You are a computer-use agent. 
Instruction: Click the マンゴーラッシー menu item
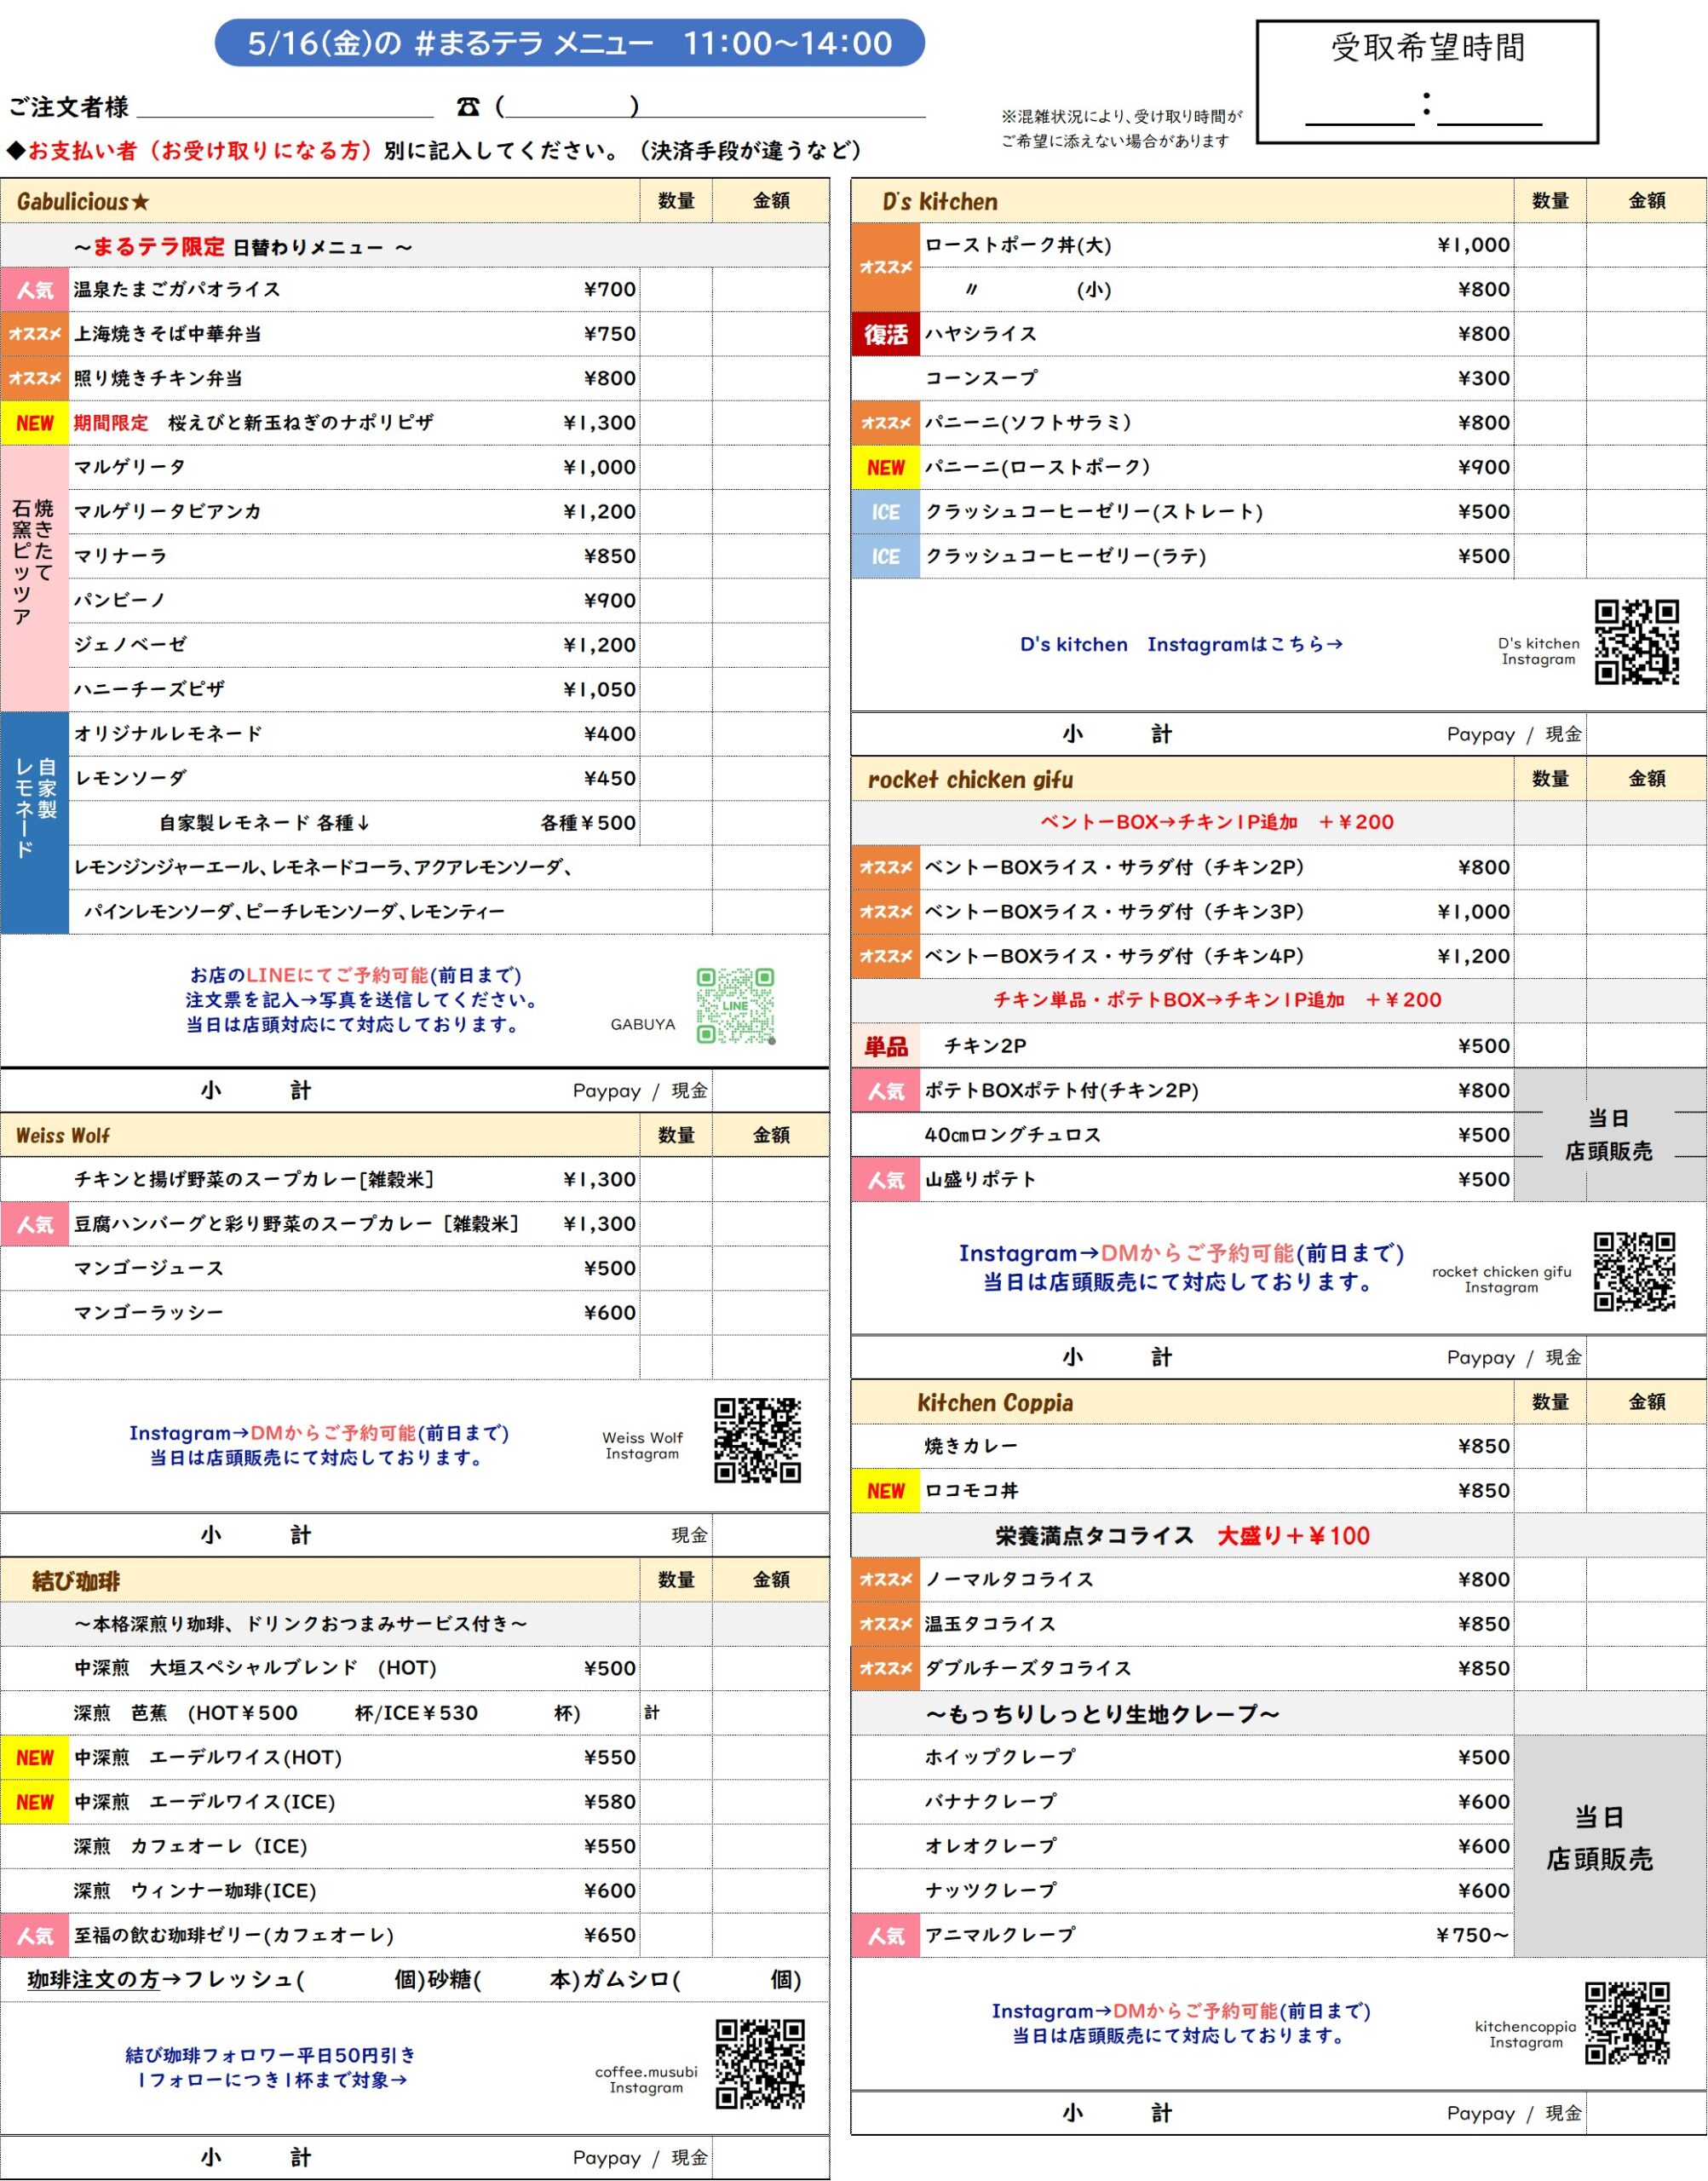[149, 1312]
